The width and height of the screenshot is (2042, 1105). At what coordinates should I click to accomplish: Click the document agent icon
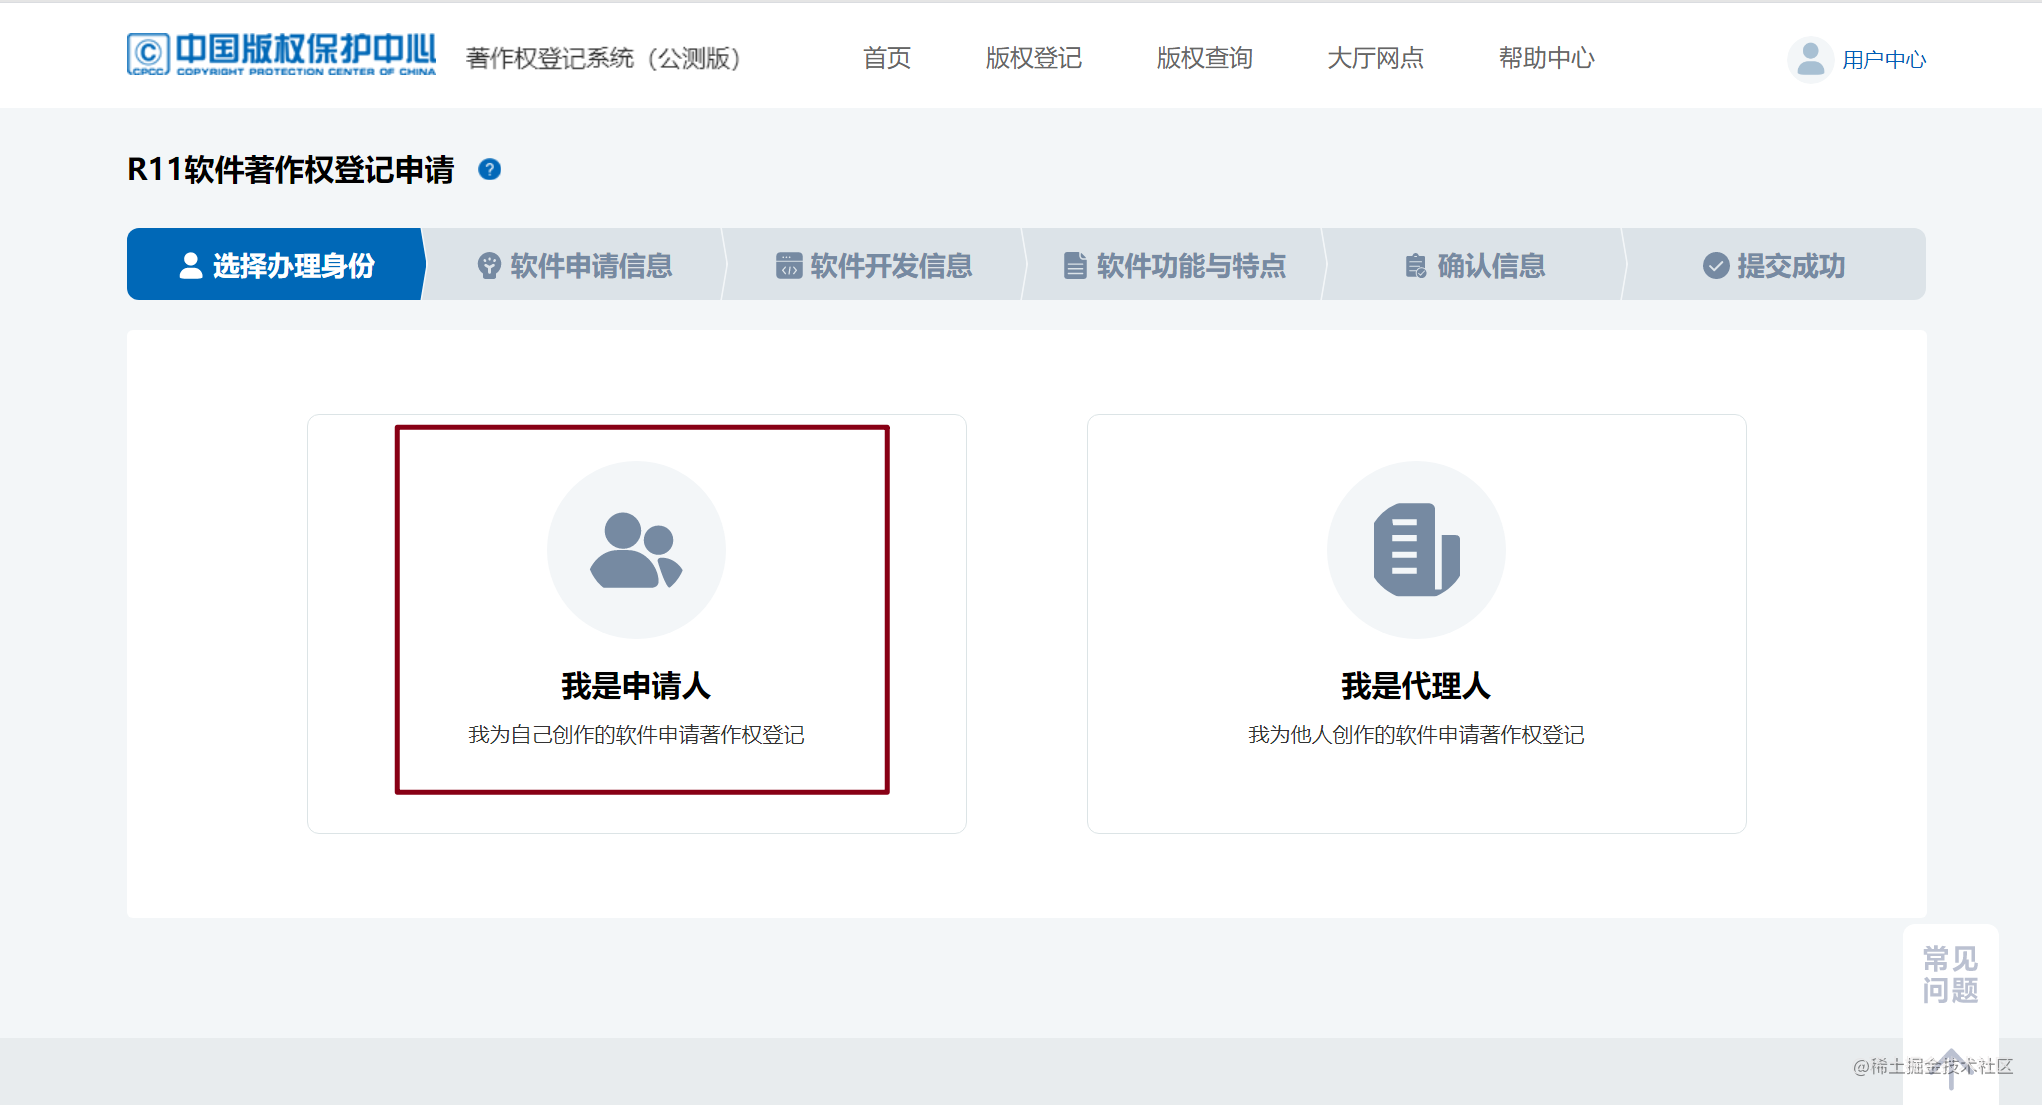tap(1416, 550)
